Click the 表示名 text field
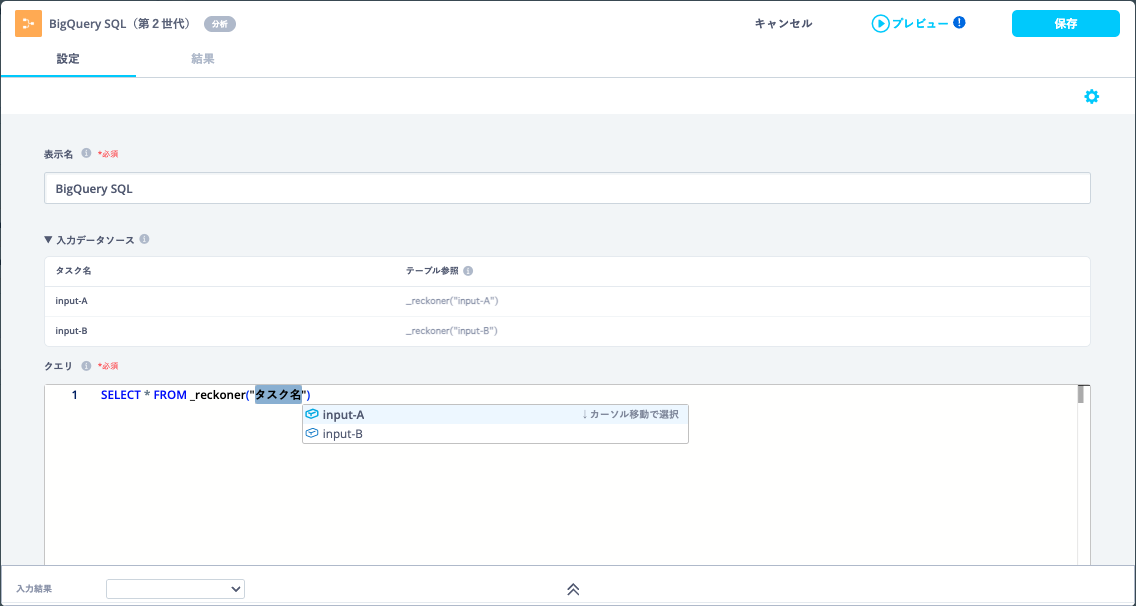 (x=567, y=188)
